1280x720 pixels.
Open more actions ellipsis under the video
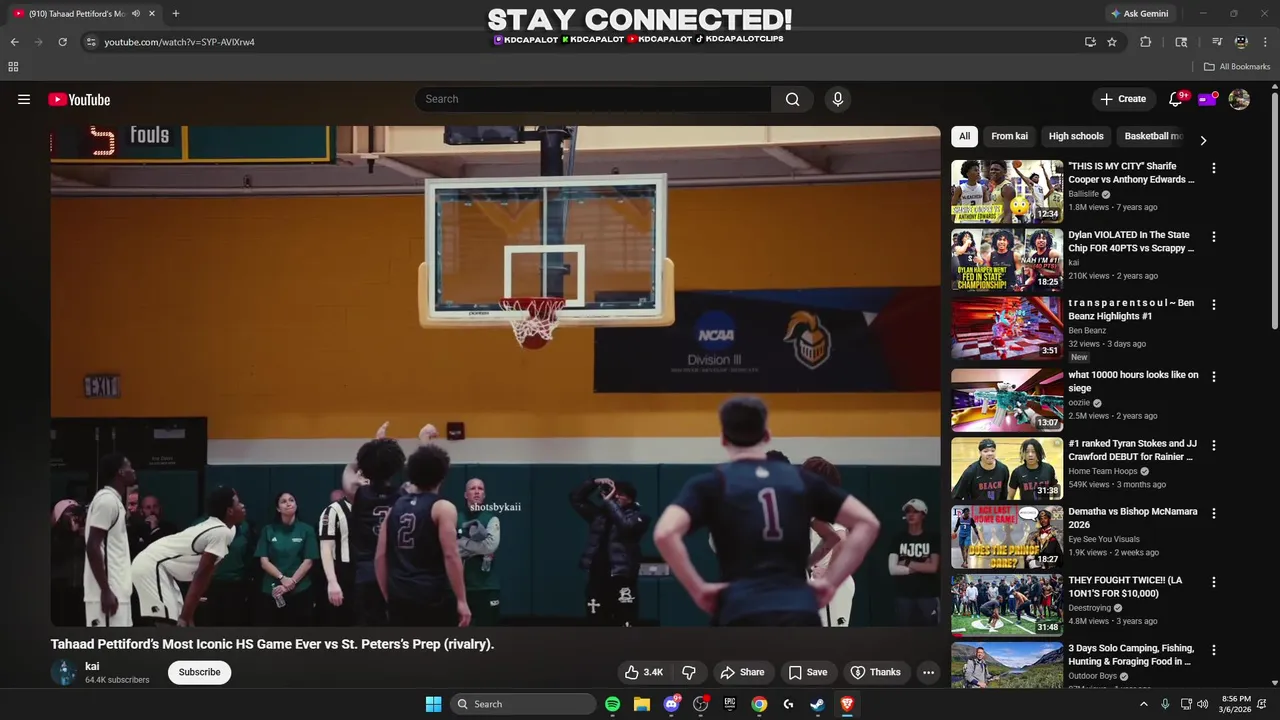(x=928, y=672)
